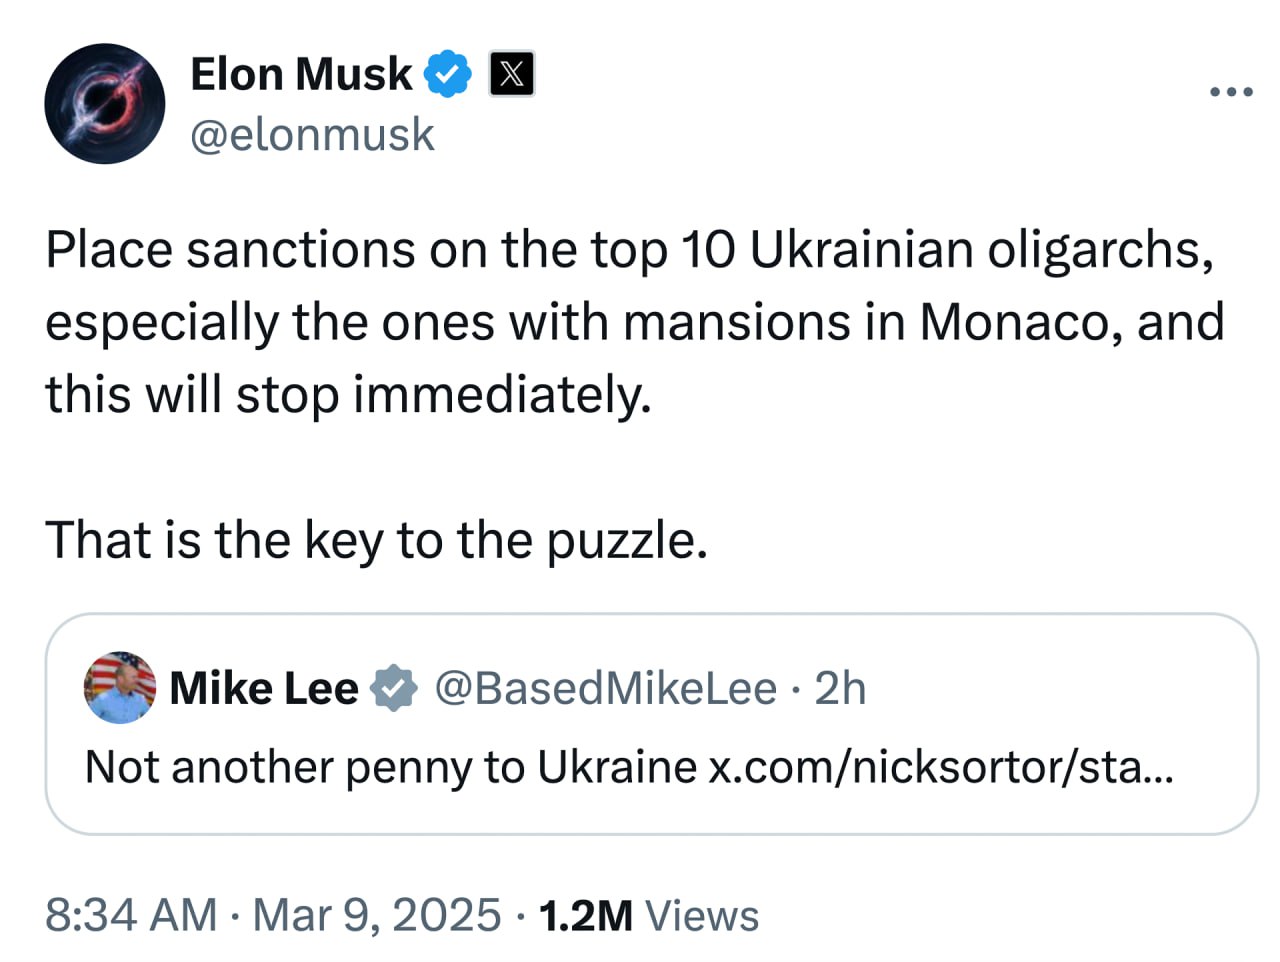Click the Mike Lee name in quoted post
1280x962 pixels.
pyautogui.click(x=264, y=688)
